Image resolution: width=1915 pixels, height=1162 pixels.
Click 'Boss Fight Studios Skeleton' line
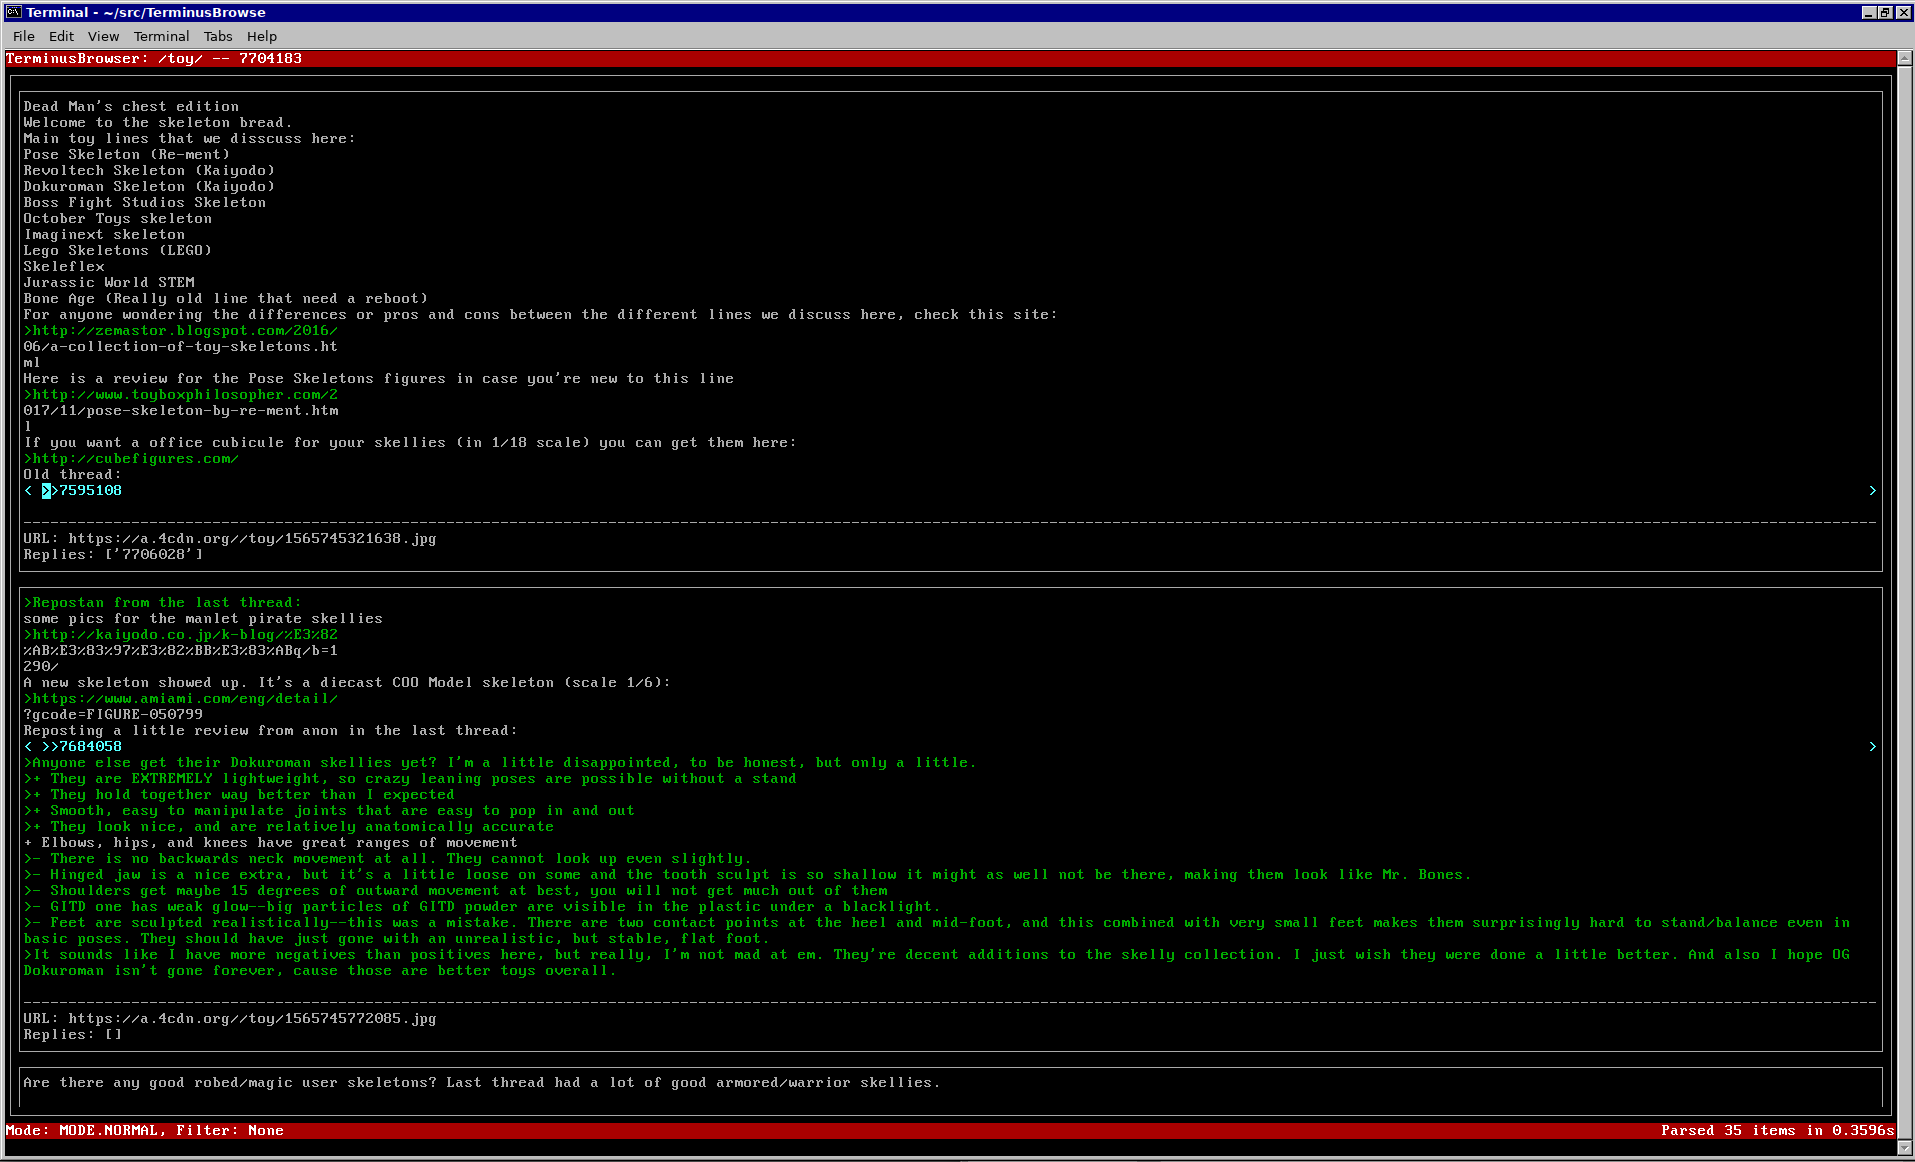tap(145, 202)
